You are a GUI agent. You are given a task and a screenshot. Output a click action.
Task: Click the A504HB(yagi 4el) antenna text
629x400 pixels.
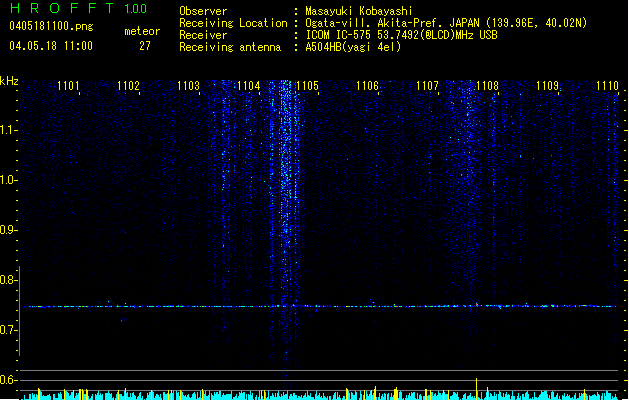[353, 47]
